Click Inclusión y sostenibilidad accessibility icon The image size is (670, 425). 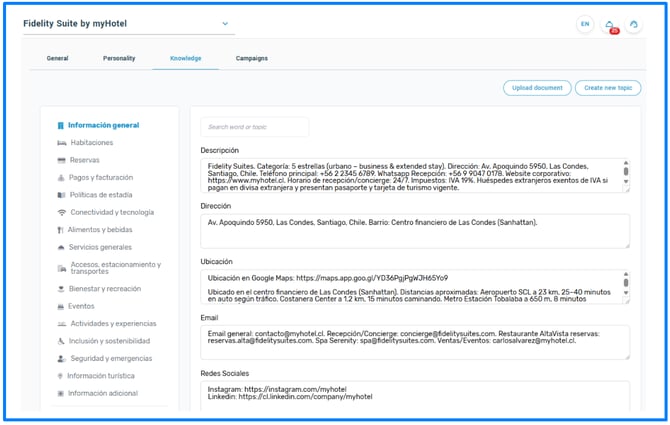tap(62, 341)
